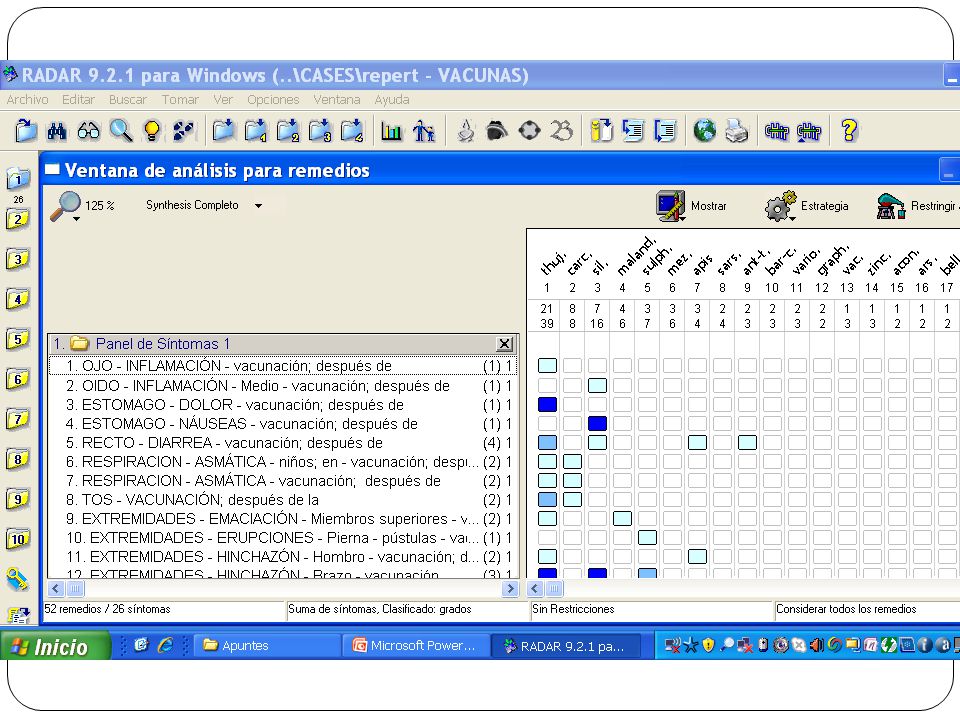The image size is (960, 720).
Task: Open the bar chart analysis icon
Action: [x=391, y=130]
